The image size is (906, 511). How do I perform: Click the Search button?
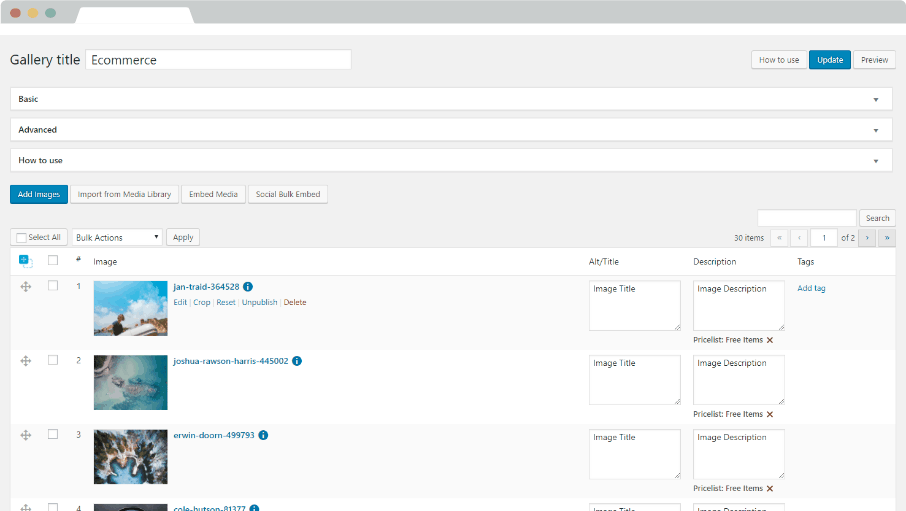877,219
